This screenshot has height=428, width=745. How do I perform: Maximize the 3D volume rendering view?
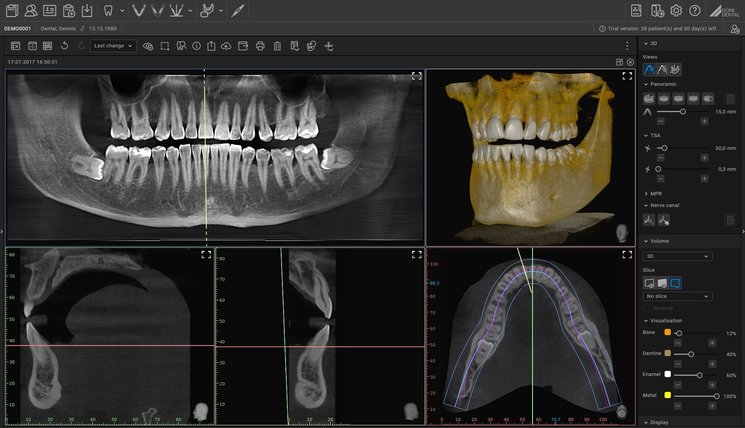tap(627, 76)
